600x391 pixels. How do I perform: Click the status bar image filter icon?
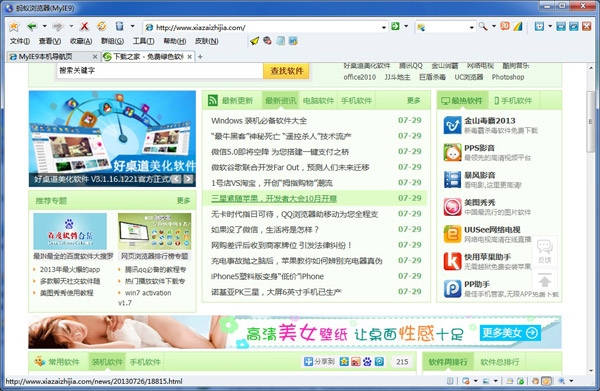click(486, 381)
